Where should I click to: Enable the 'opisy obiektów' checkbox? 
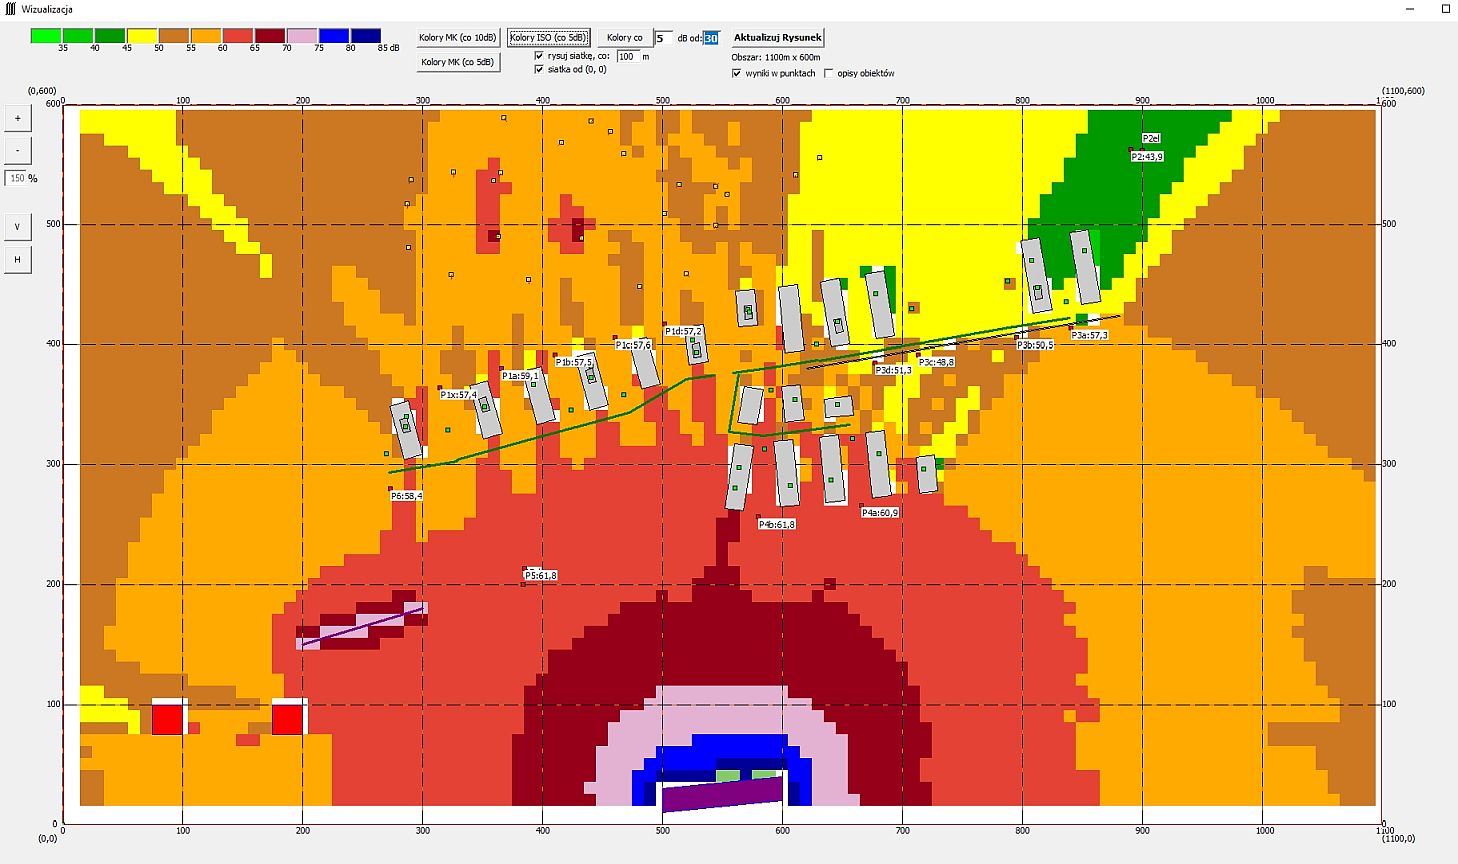point(828,73)
